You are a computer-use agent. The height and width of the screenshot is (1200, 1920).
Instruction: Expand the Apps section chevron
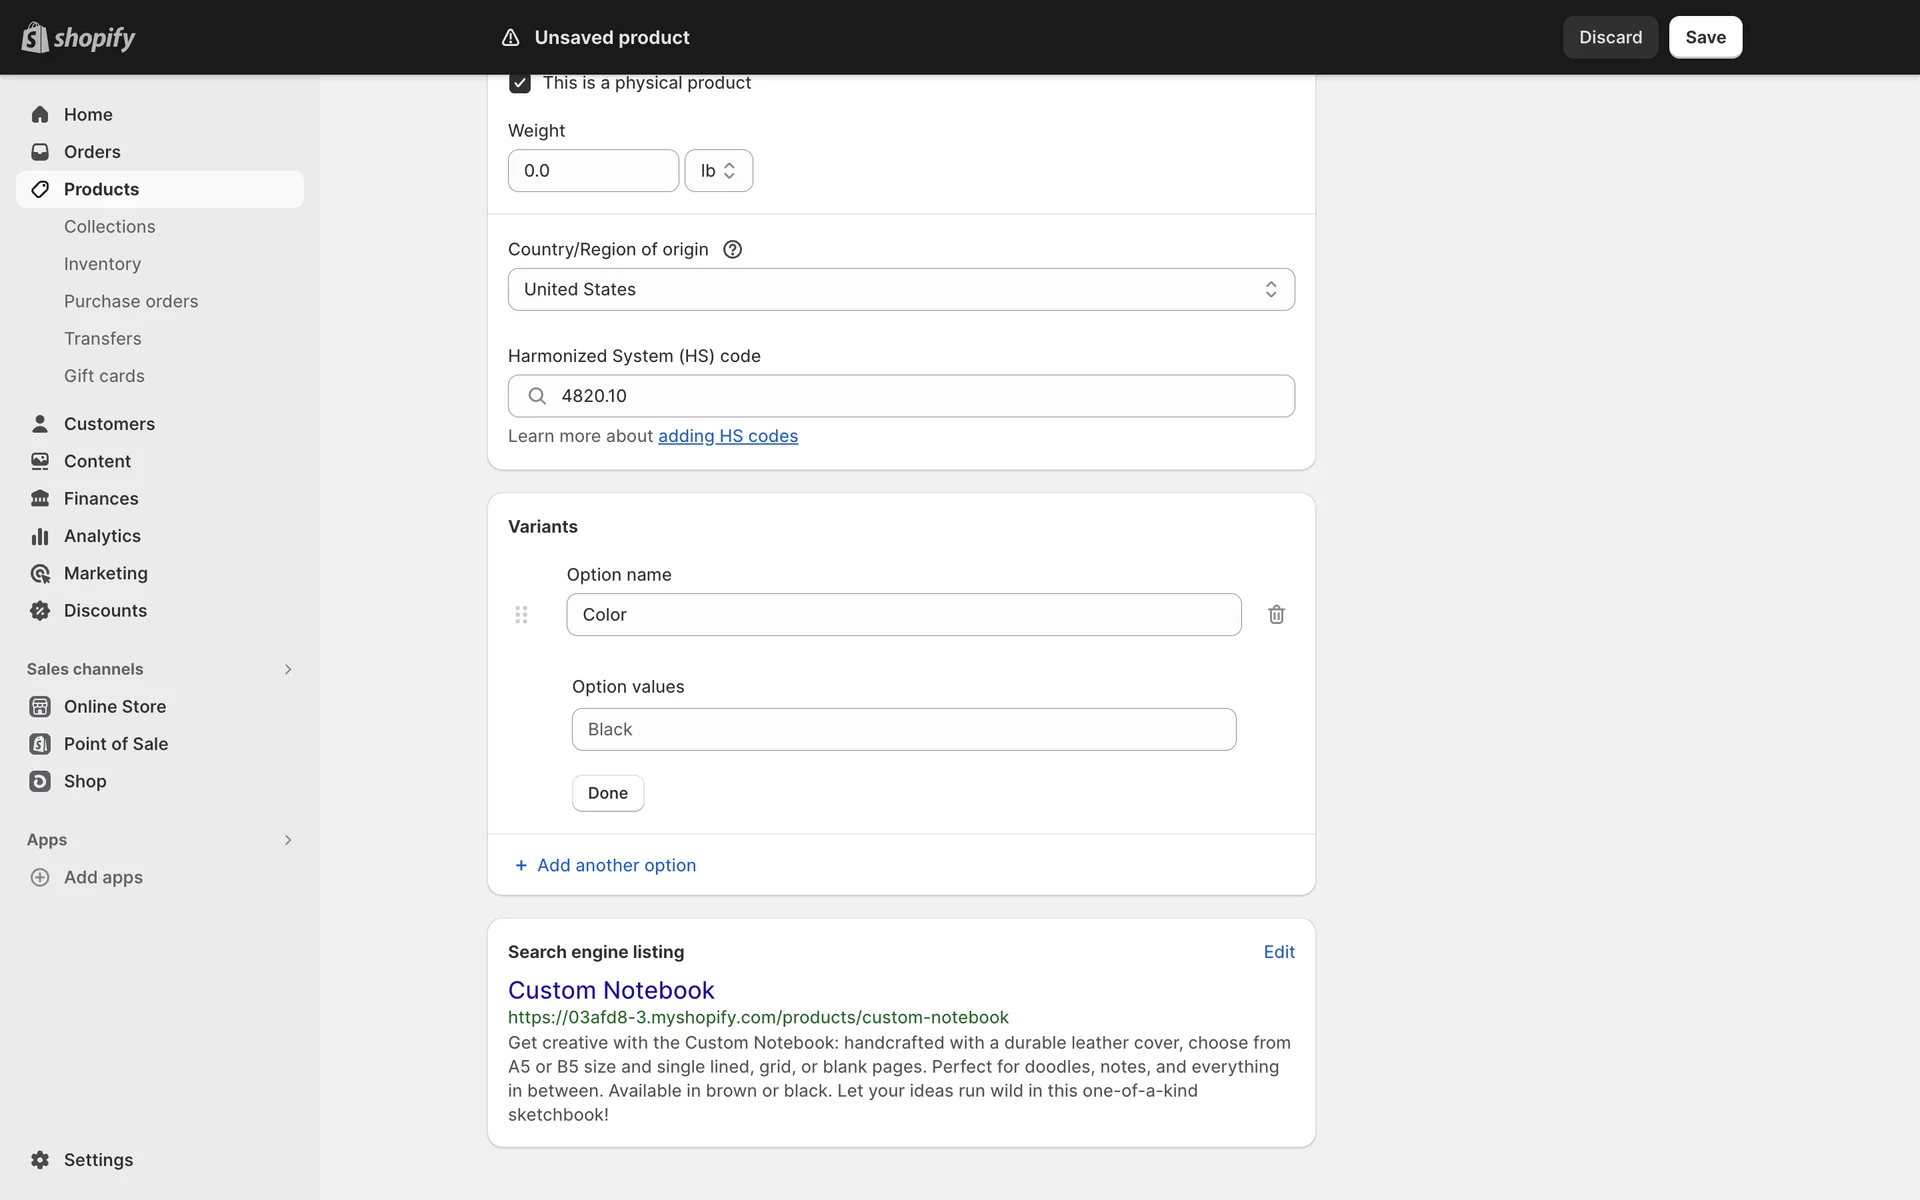pos(287,840)
